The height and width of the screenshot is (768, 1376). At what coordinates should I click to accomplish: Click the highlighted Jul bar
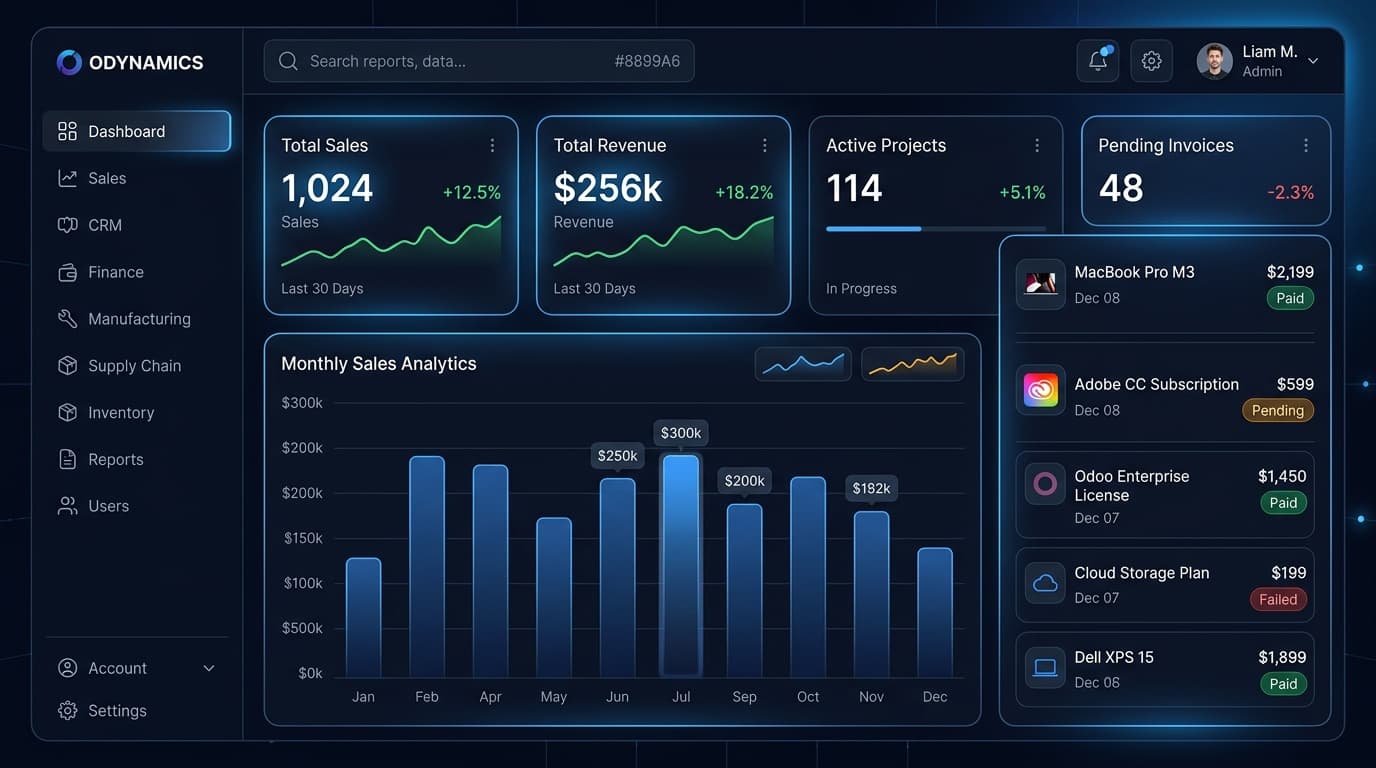(681, 566)
